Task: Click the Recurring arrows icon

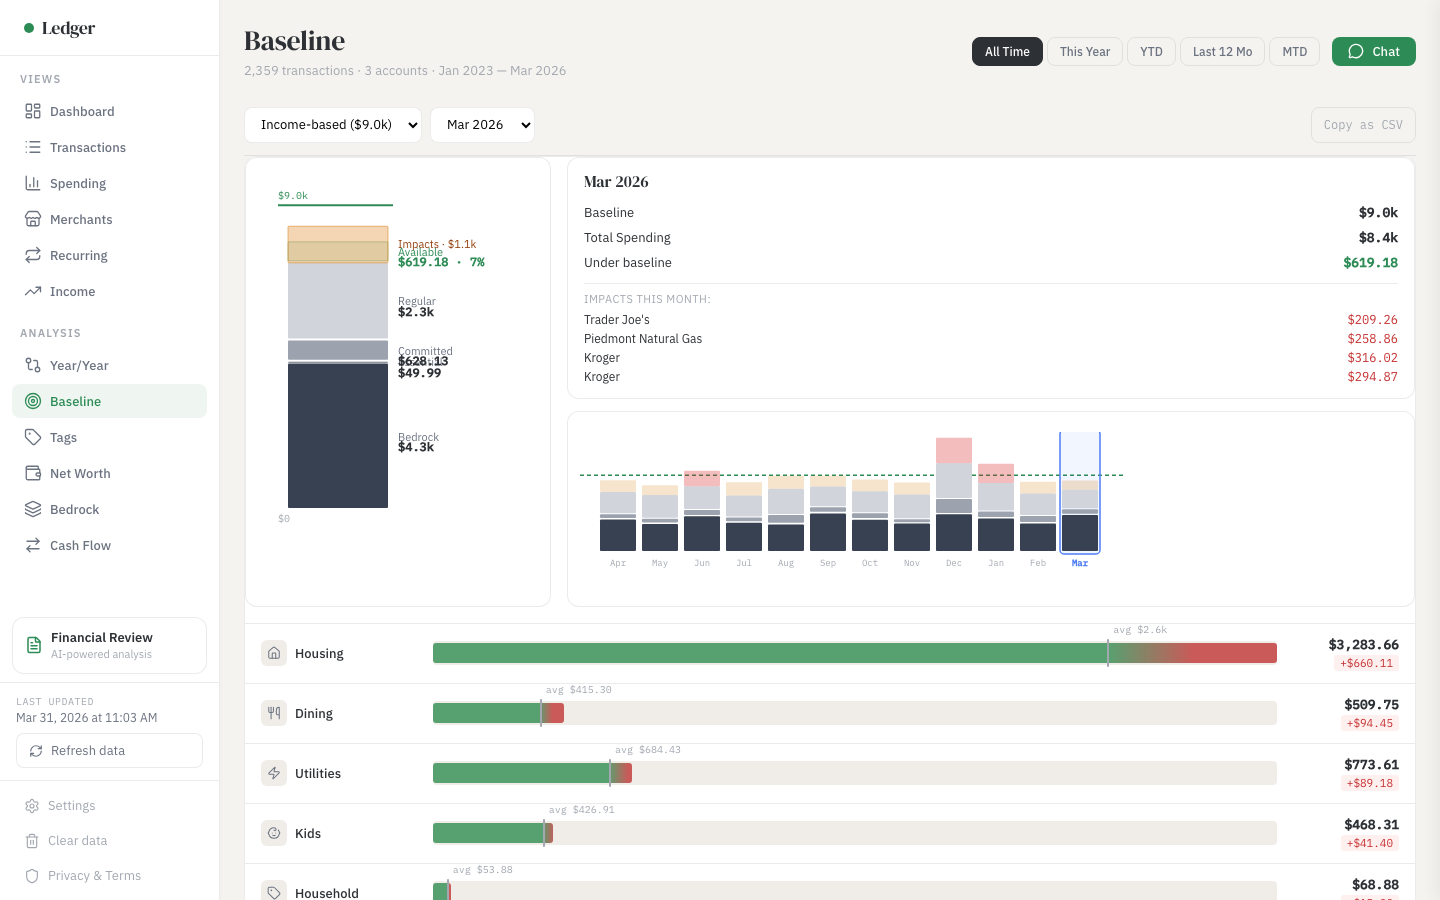Action: (31, 255)
